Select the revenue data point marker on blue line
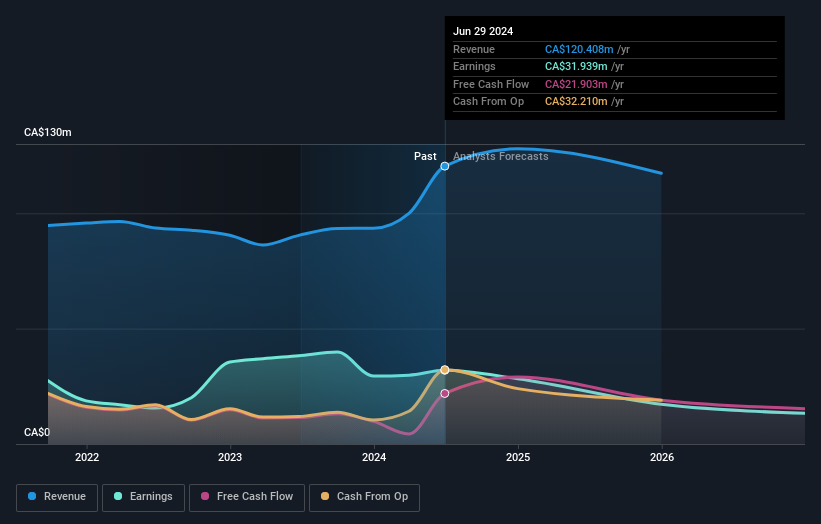Viewport: 821px width, 524px height. tap(445, 166)
